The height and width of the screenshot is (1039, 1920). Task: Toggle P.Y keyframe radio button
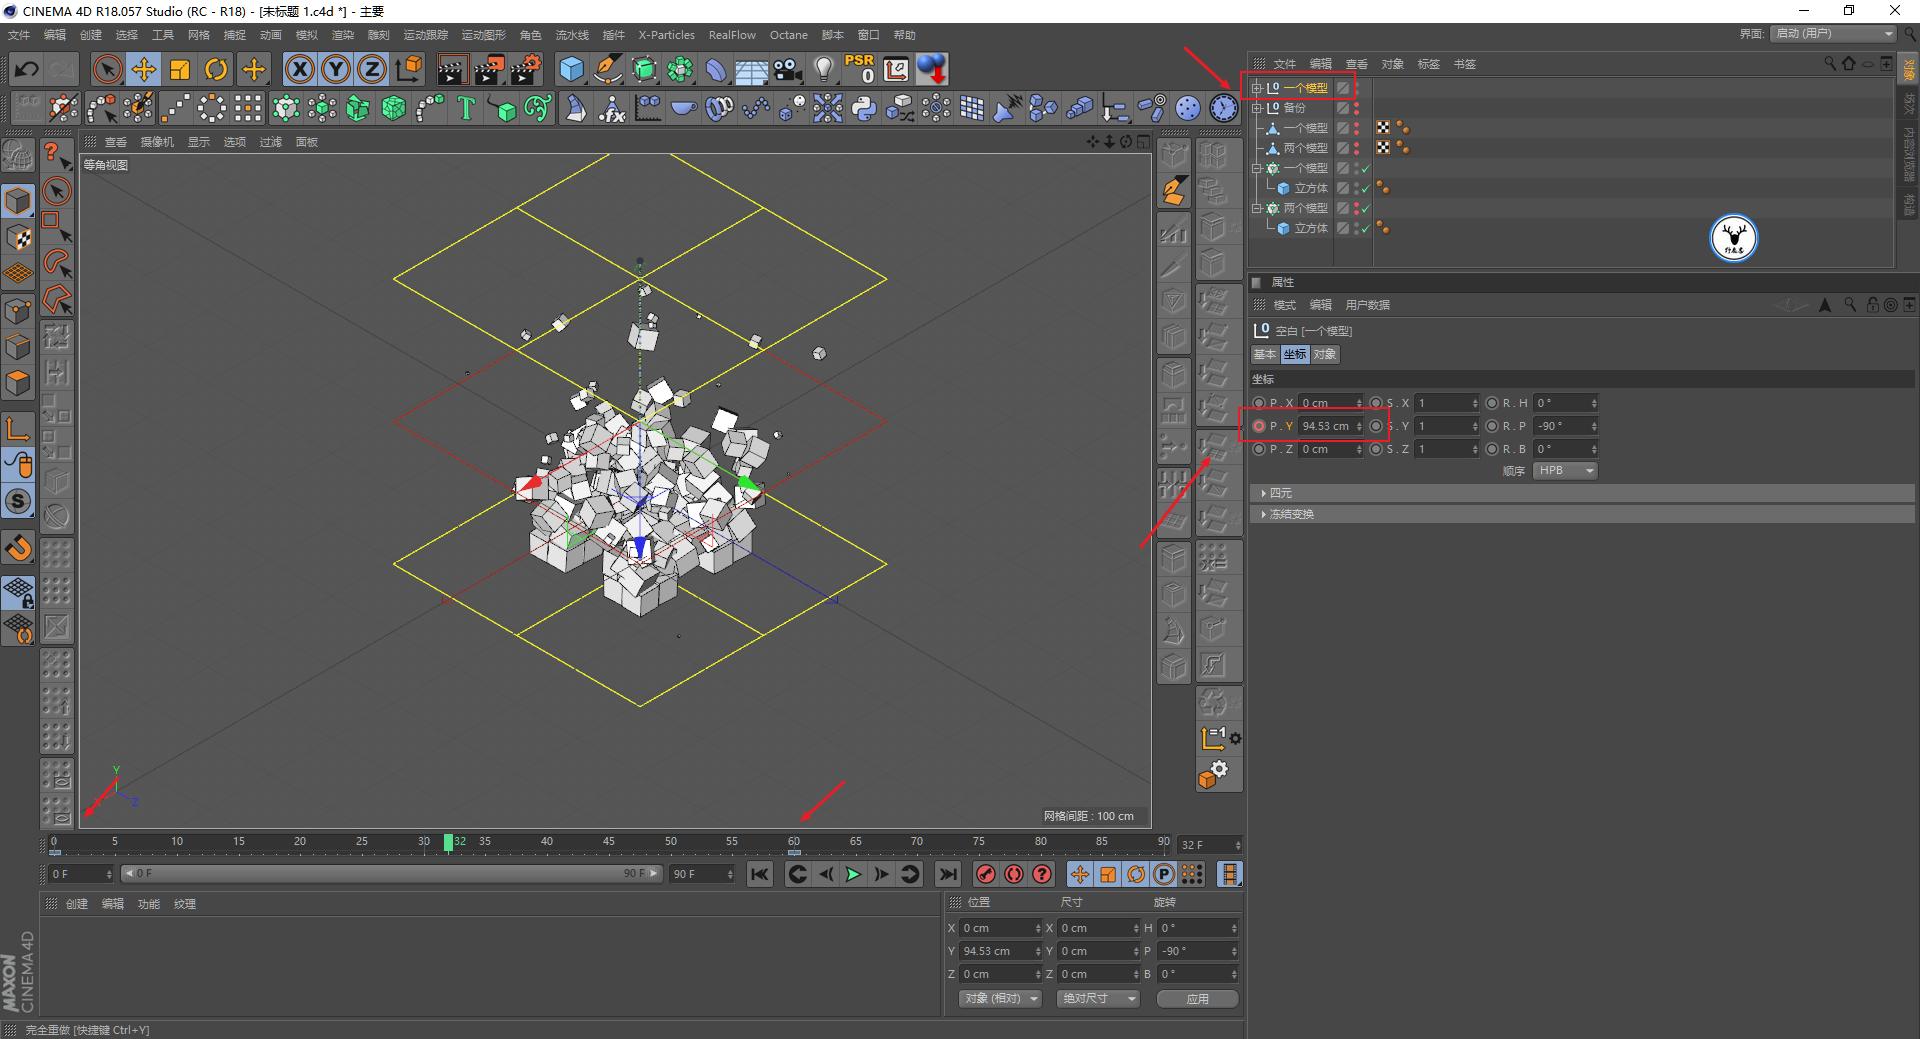pos(1259,426)
